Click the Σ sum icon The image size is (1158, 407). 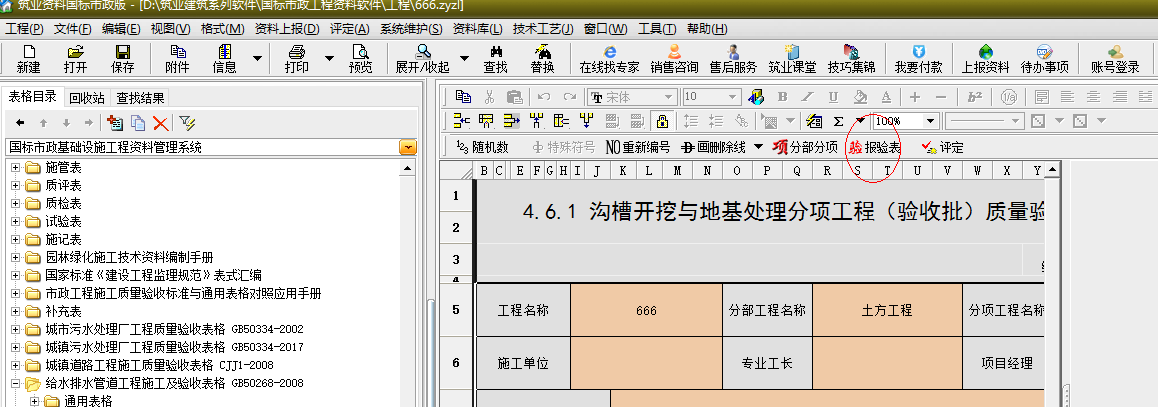click(x=838, y=121)
